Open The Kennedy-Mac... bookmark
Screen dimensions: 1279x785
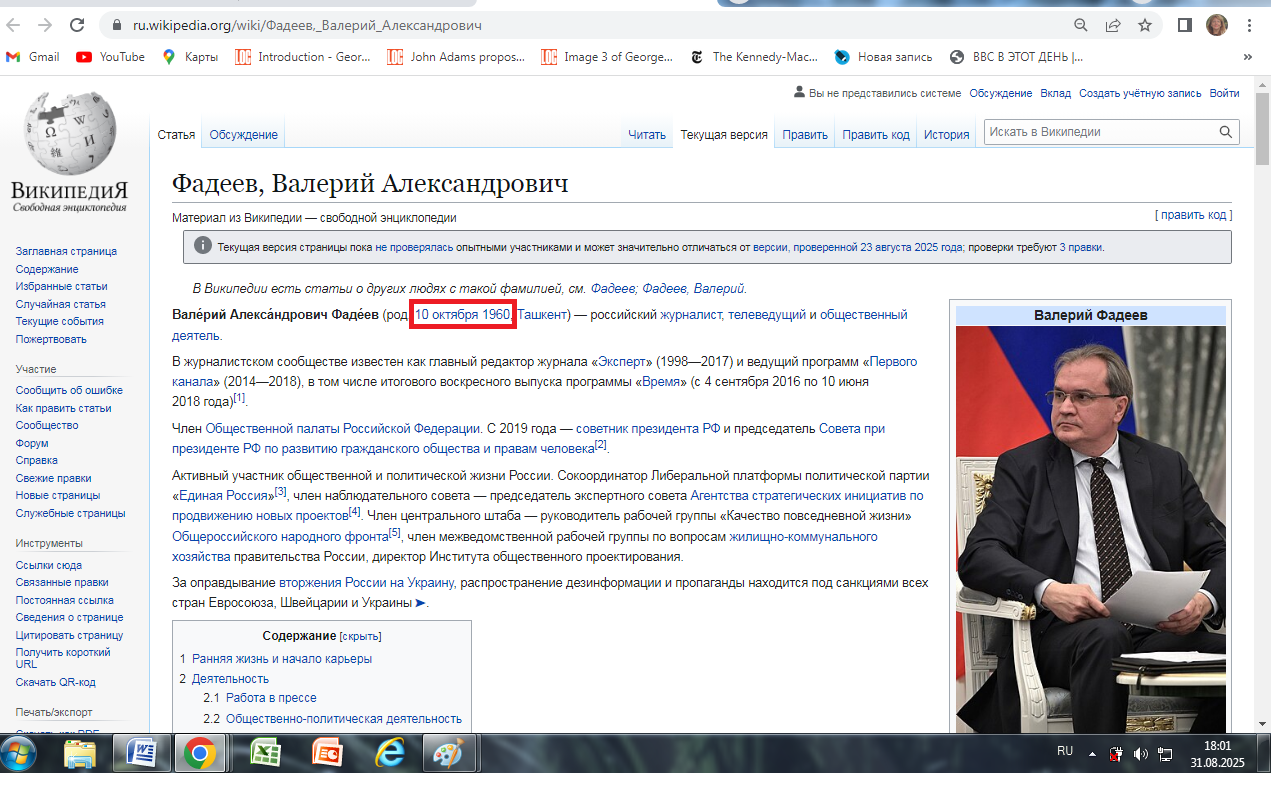pyautogui.click(x=755, y=57)
